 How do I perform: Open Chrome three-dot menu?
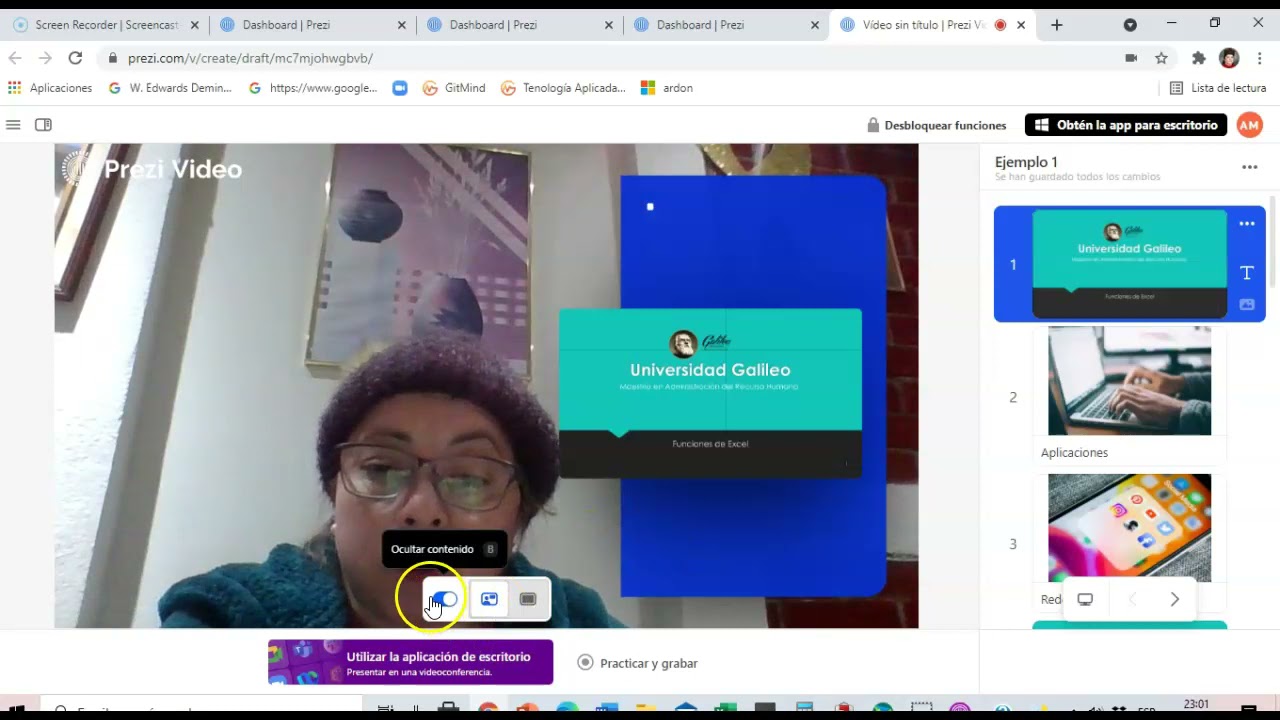click(1259, 58)
